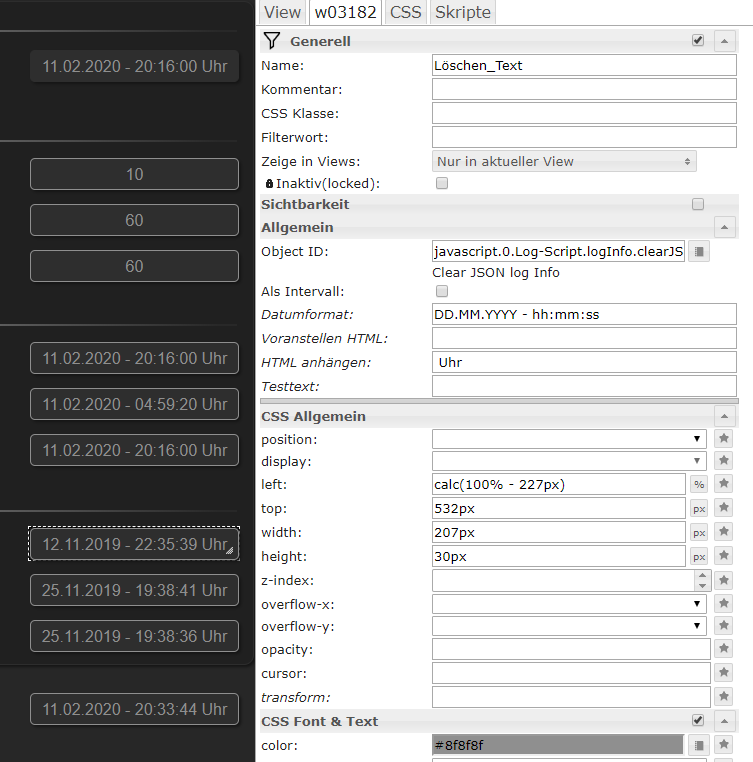This screenshot has height=762, width=753.
Task: Click star icon for cursor property
Action: (723, 673)
